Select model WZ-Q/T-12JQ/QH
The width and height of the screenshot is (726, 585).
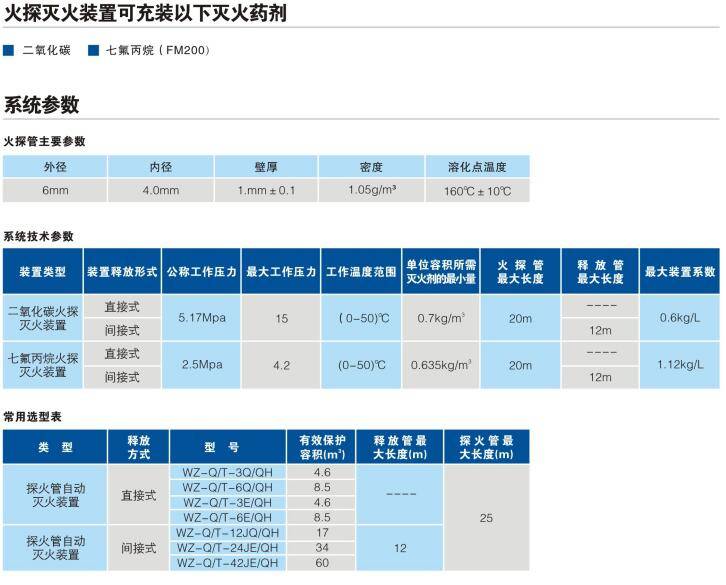[228, 533]
